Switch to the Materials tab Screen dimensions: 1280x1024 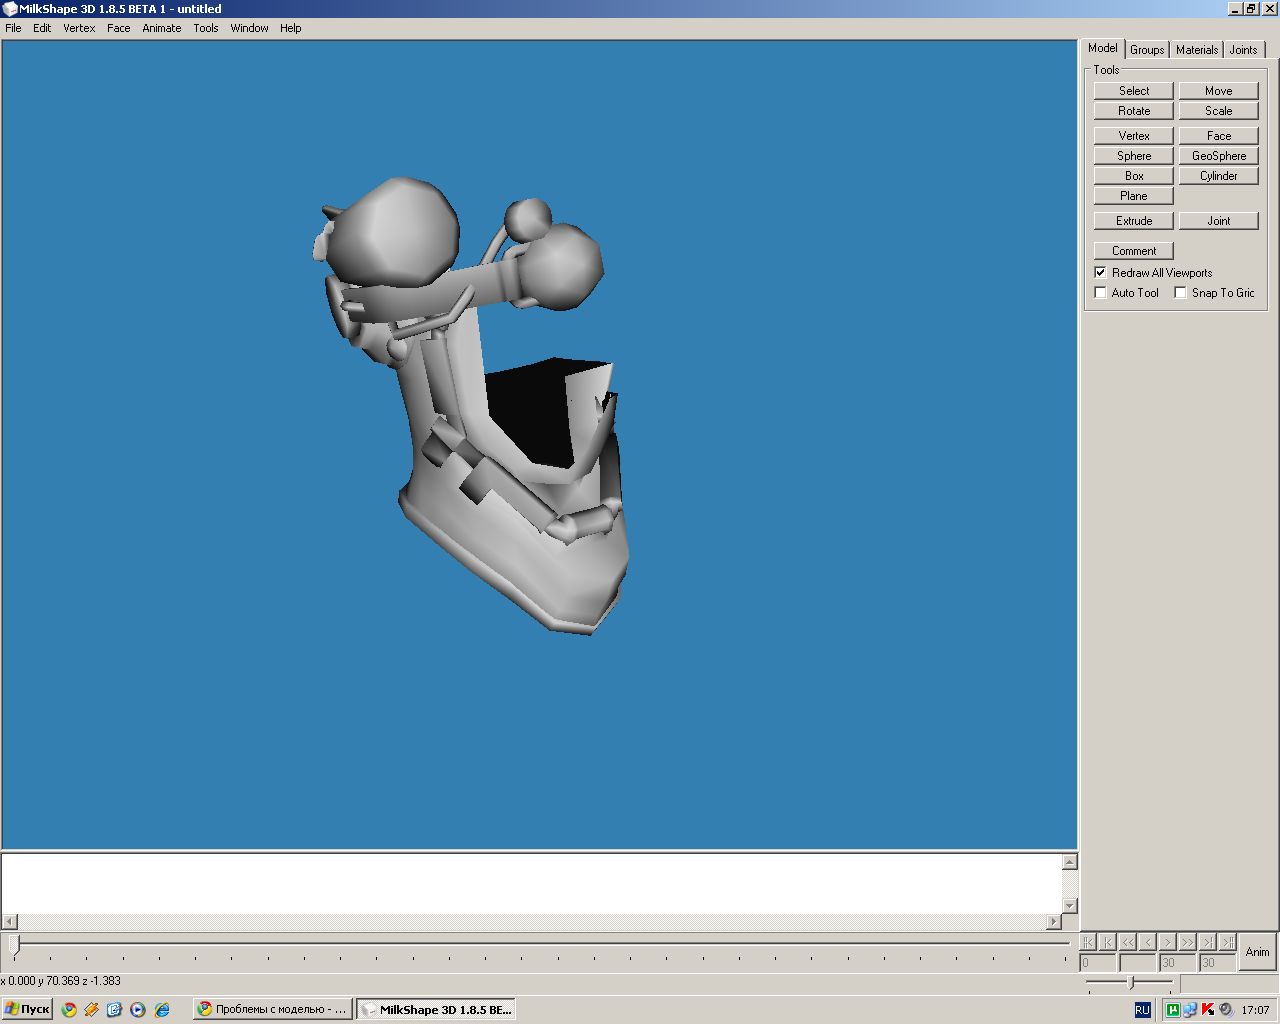click(1196, 50)
